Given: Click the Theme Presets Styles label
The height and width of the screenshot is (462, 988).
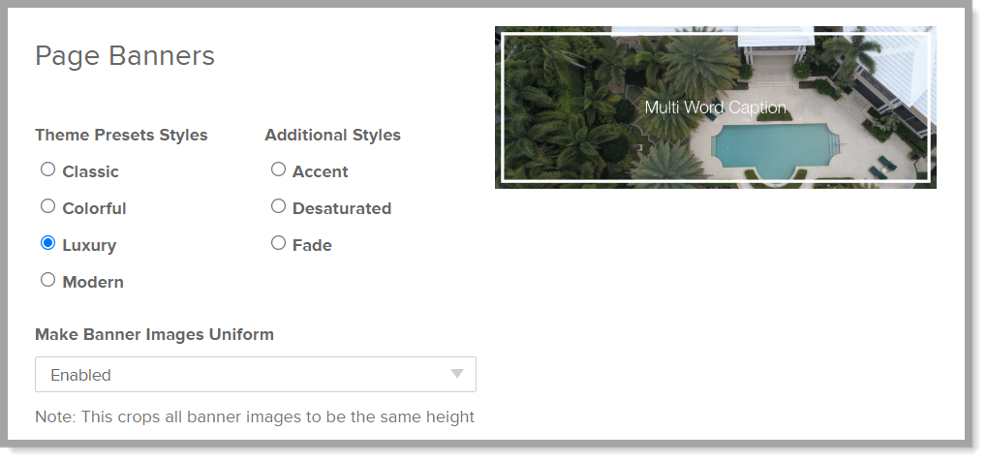Looking at the screenshot, I should pyautogui.click(x=122, y=135).
